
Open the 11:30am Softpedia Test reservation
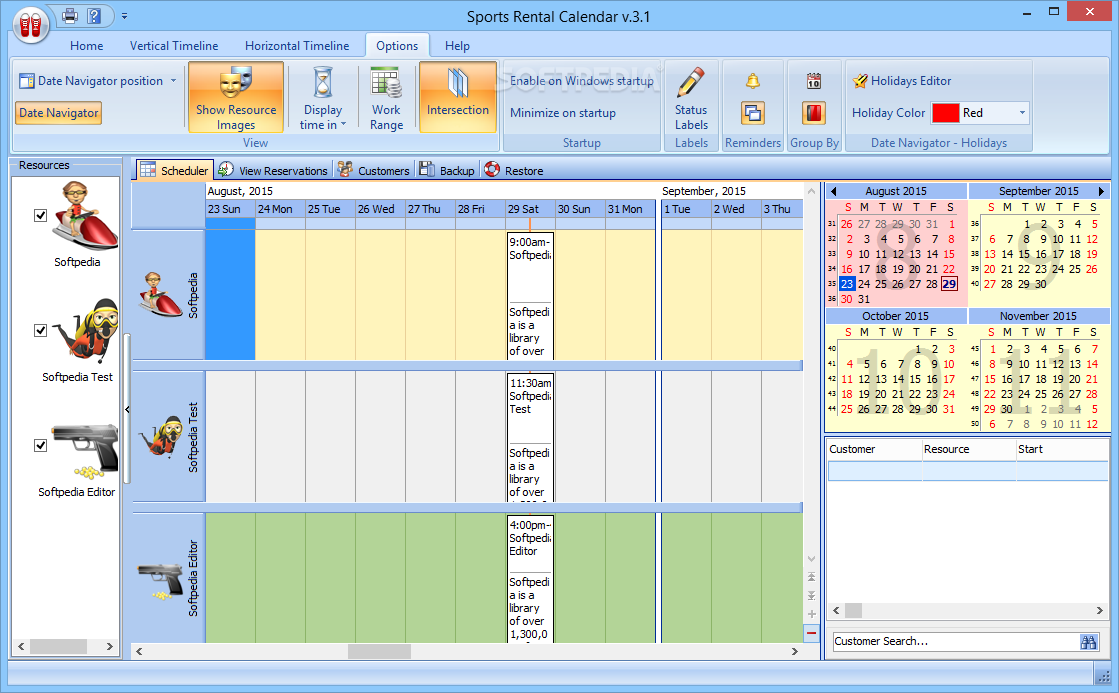pyautogui.click(x=530, y=437)
